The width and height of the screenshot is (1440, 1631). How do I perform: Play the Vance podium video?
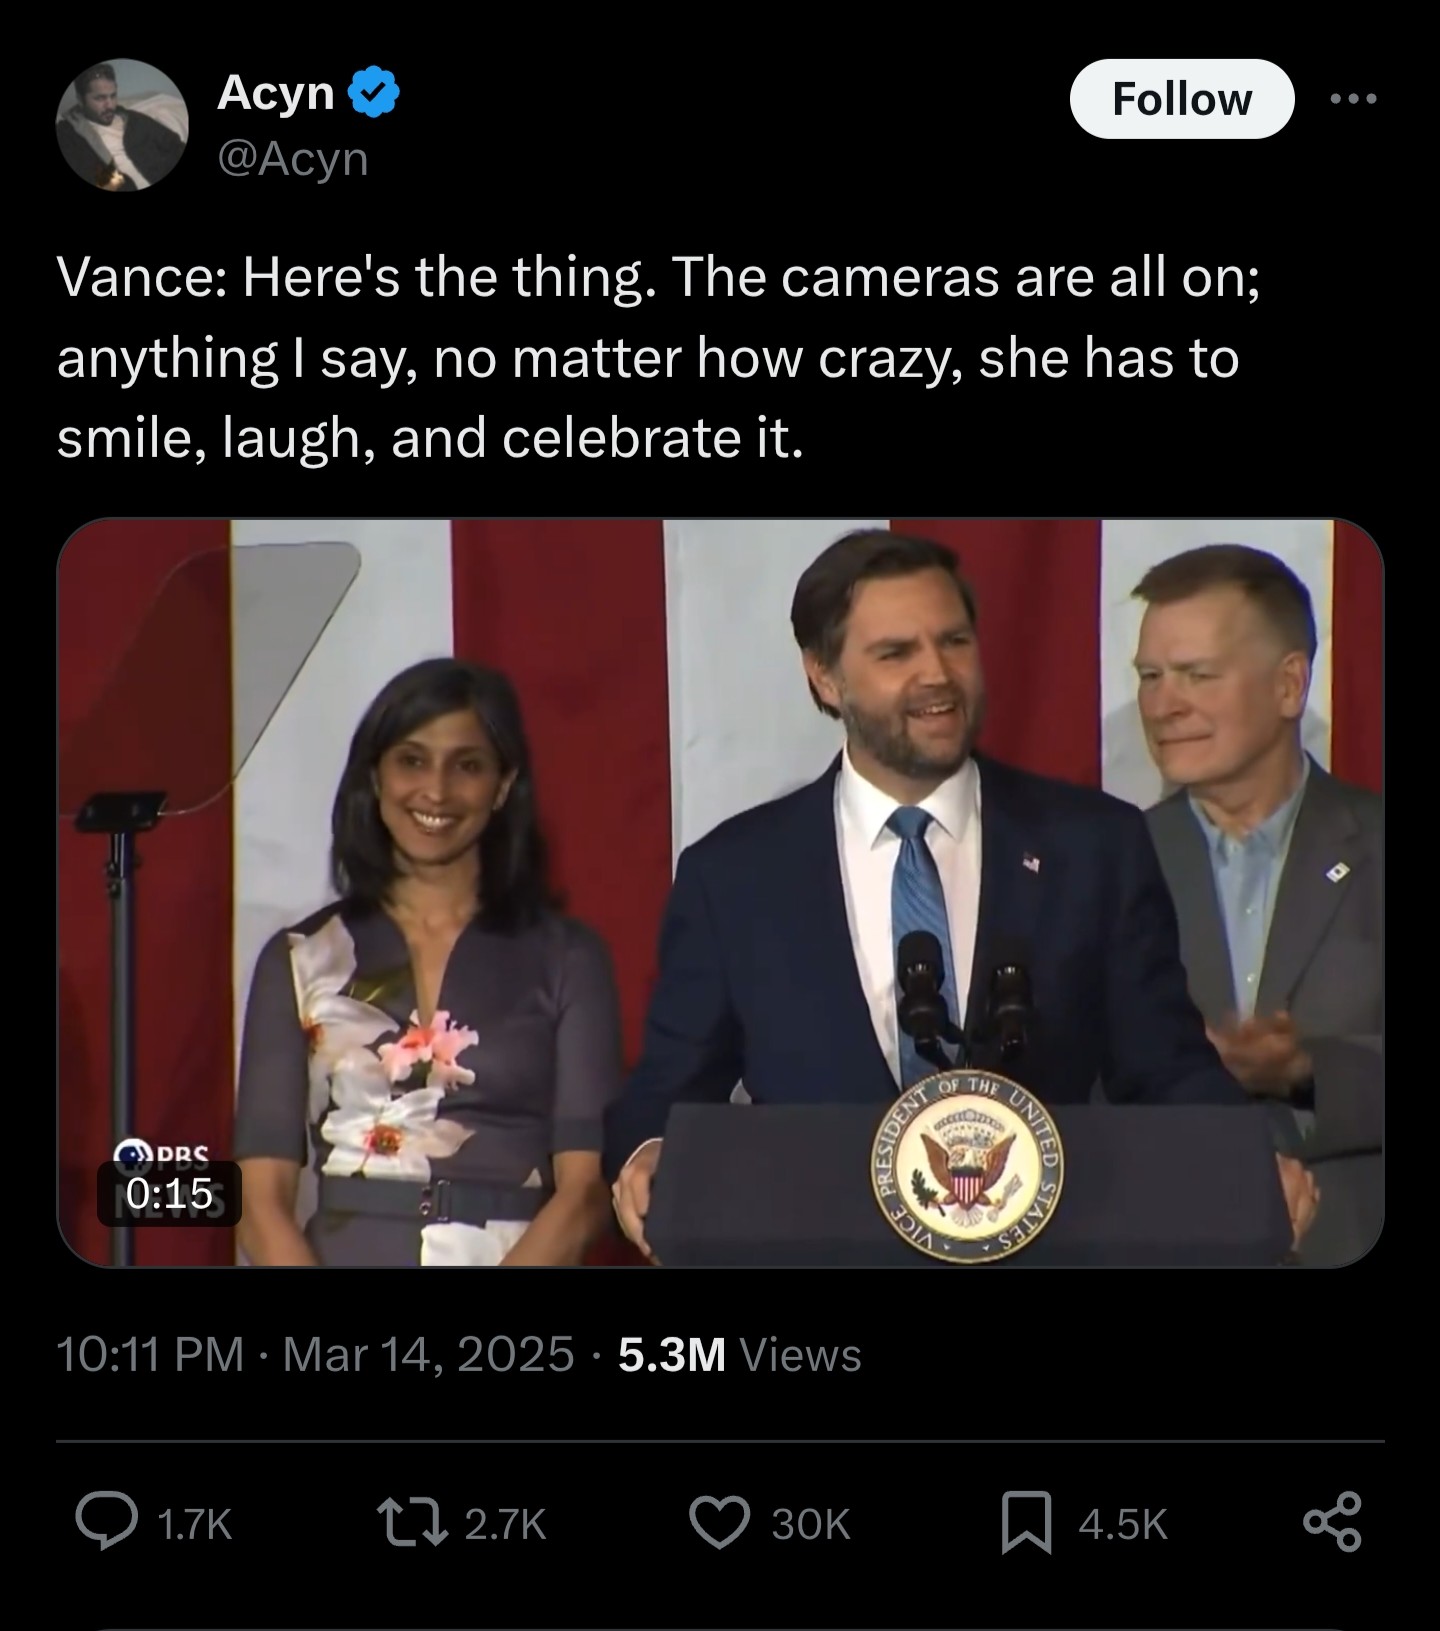(720, 892)
